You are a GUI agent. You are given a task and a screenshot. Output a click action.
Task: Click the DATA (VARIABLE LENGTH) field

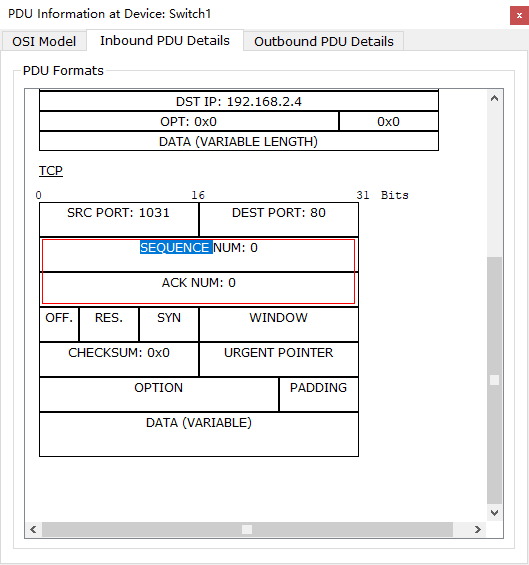[239, 141]
